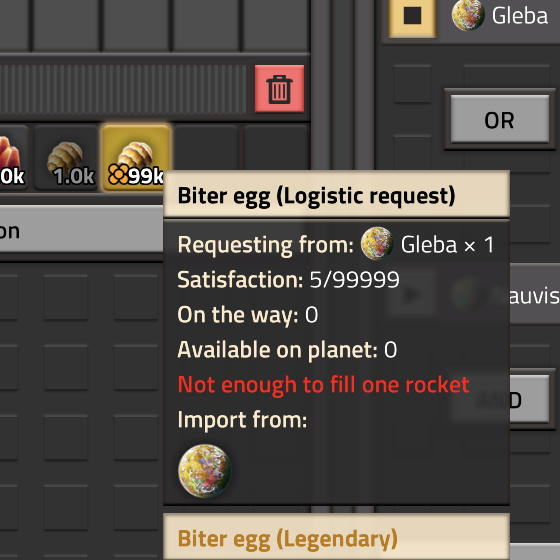Click the 'Biter egg (Legendary)' tooltip header

click(288, 539)
